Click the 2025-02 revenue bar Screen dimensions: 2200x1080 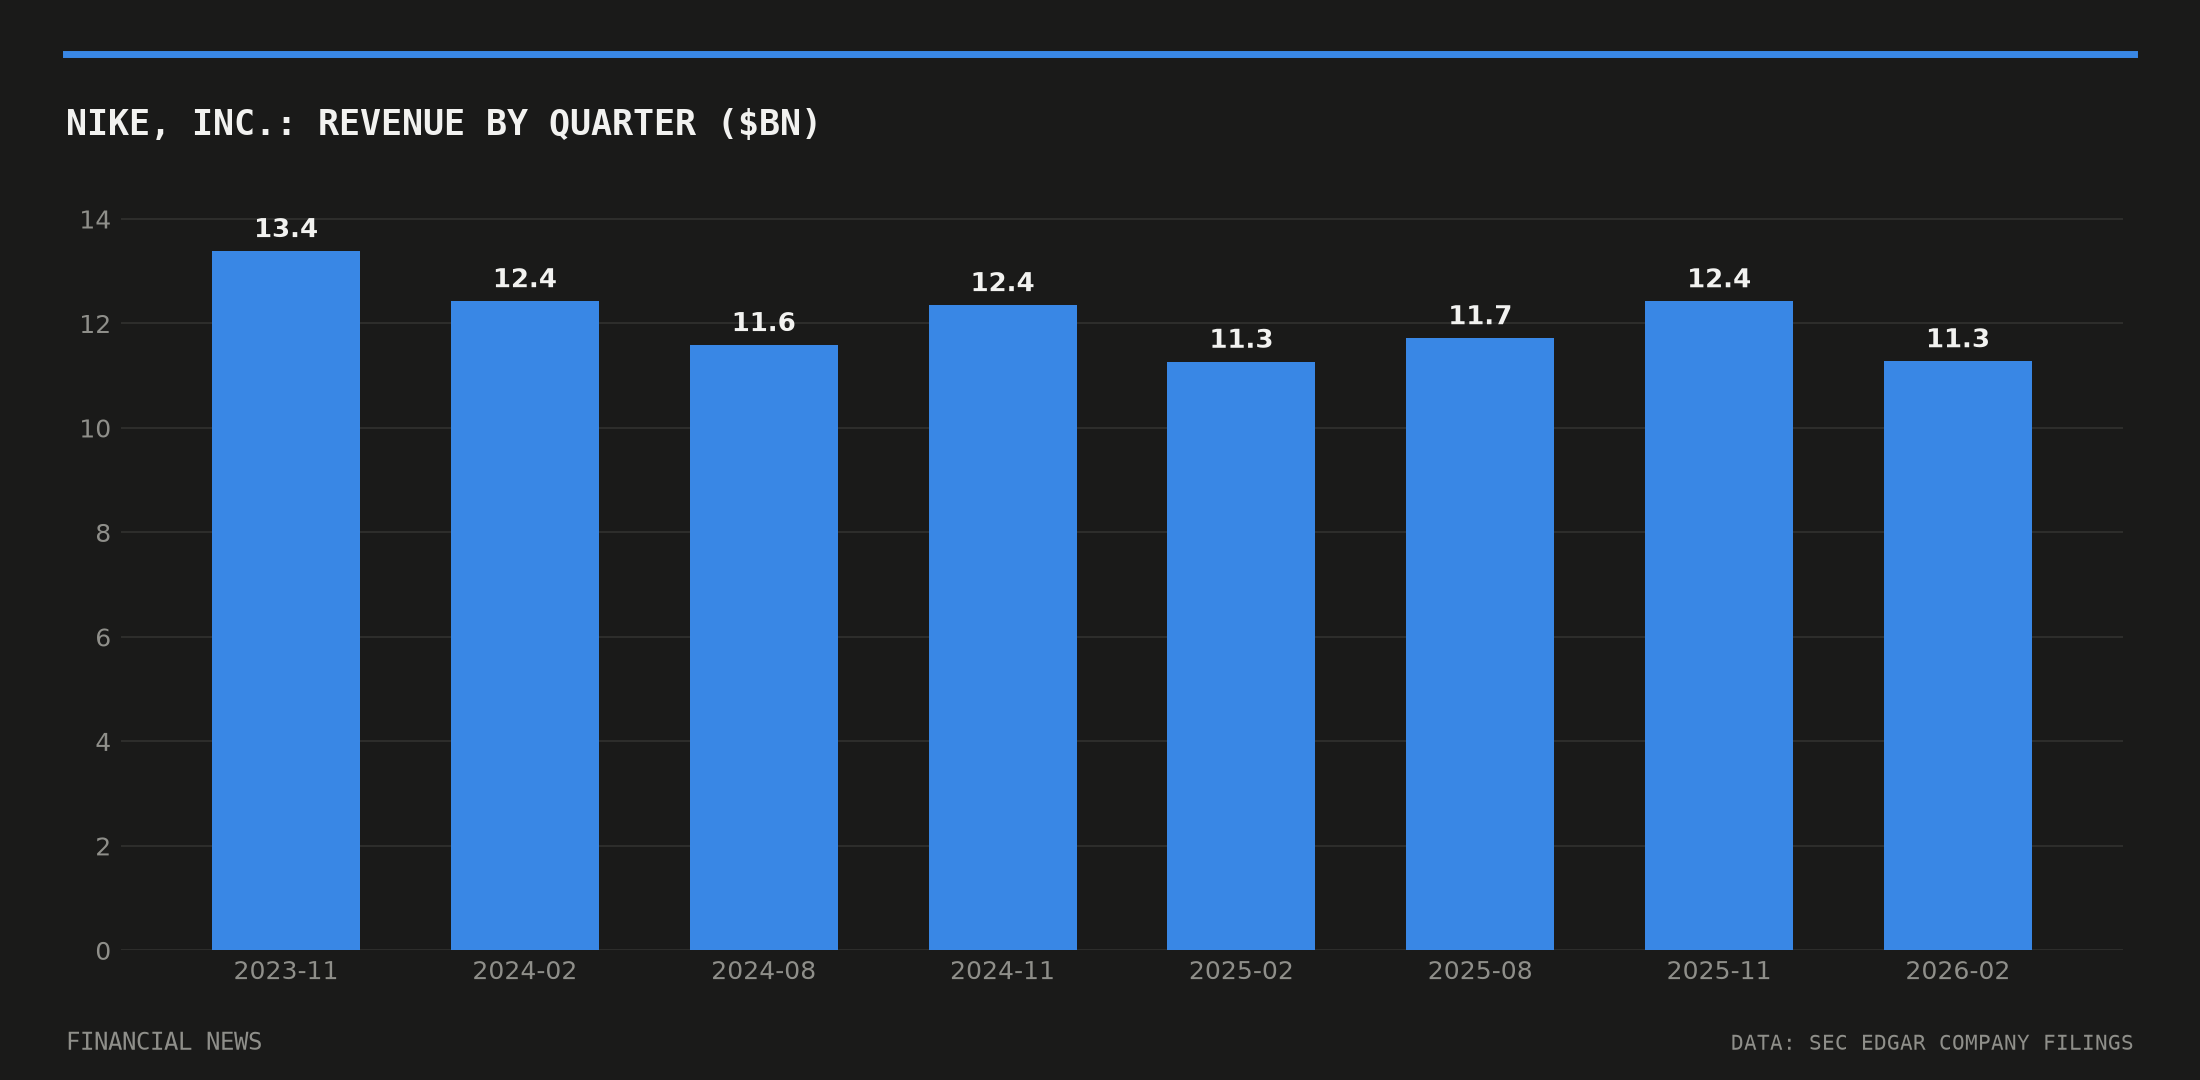coord(1241,656)
